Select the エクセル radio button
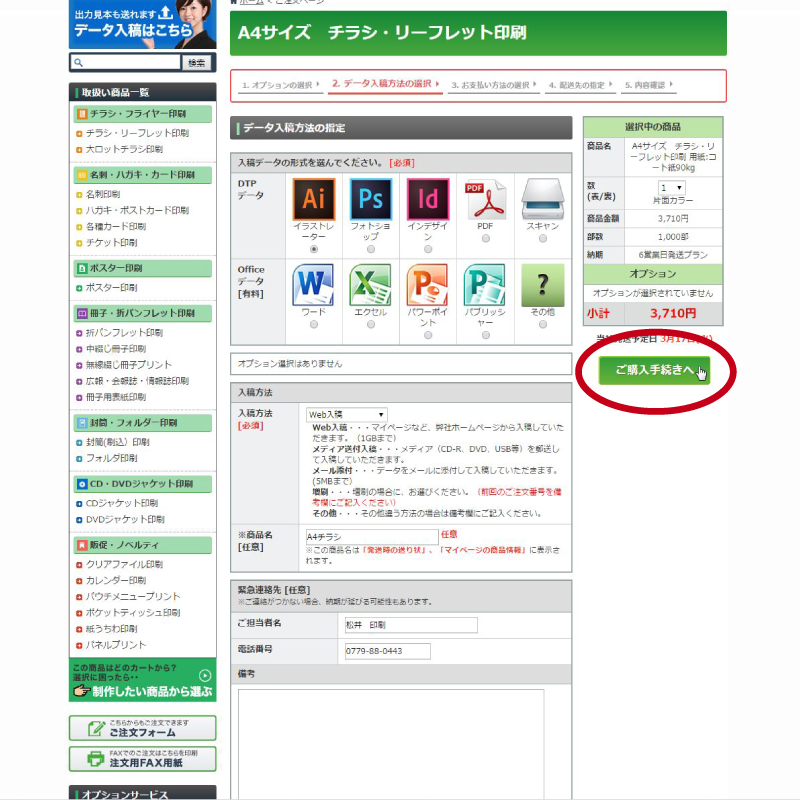 (x=371, y=324)
